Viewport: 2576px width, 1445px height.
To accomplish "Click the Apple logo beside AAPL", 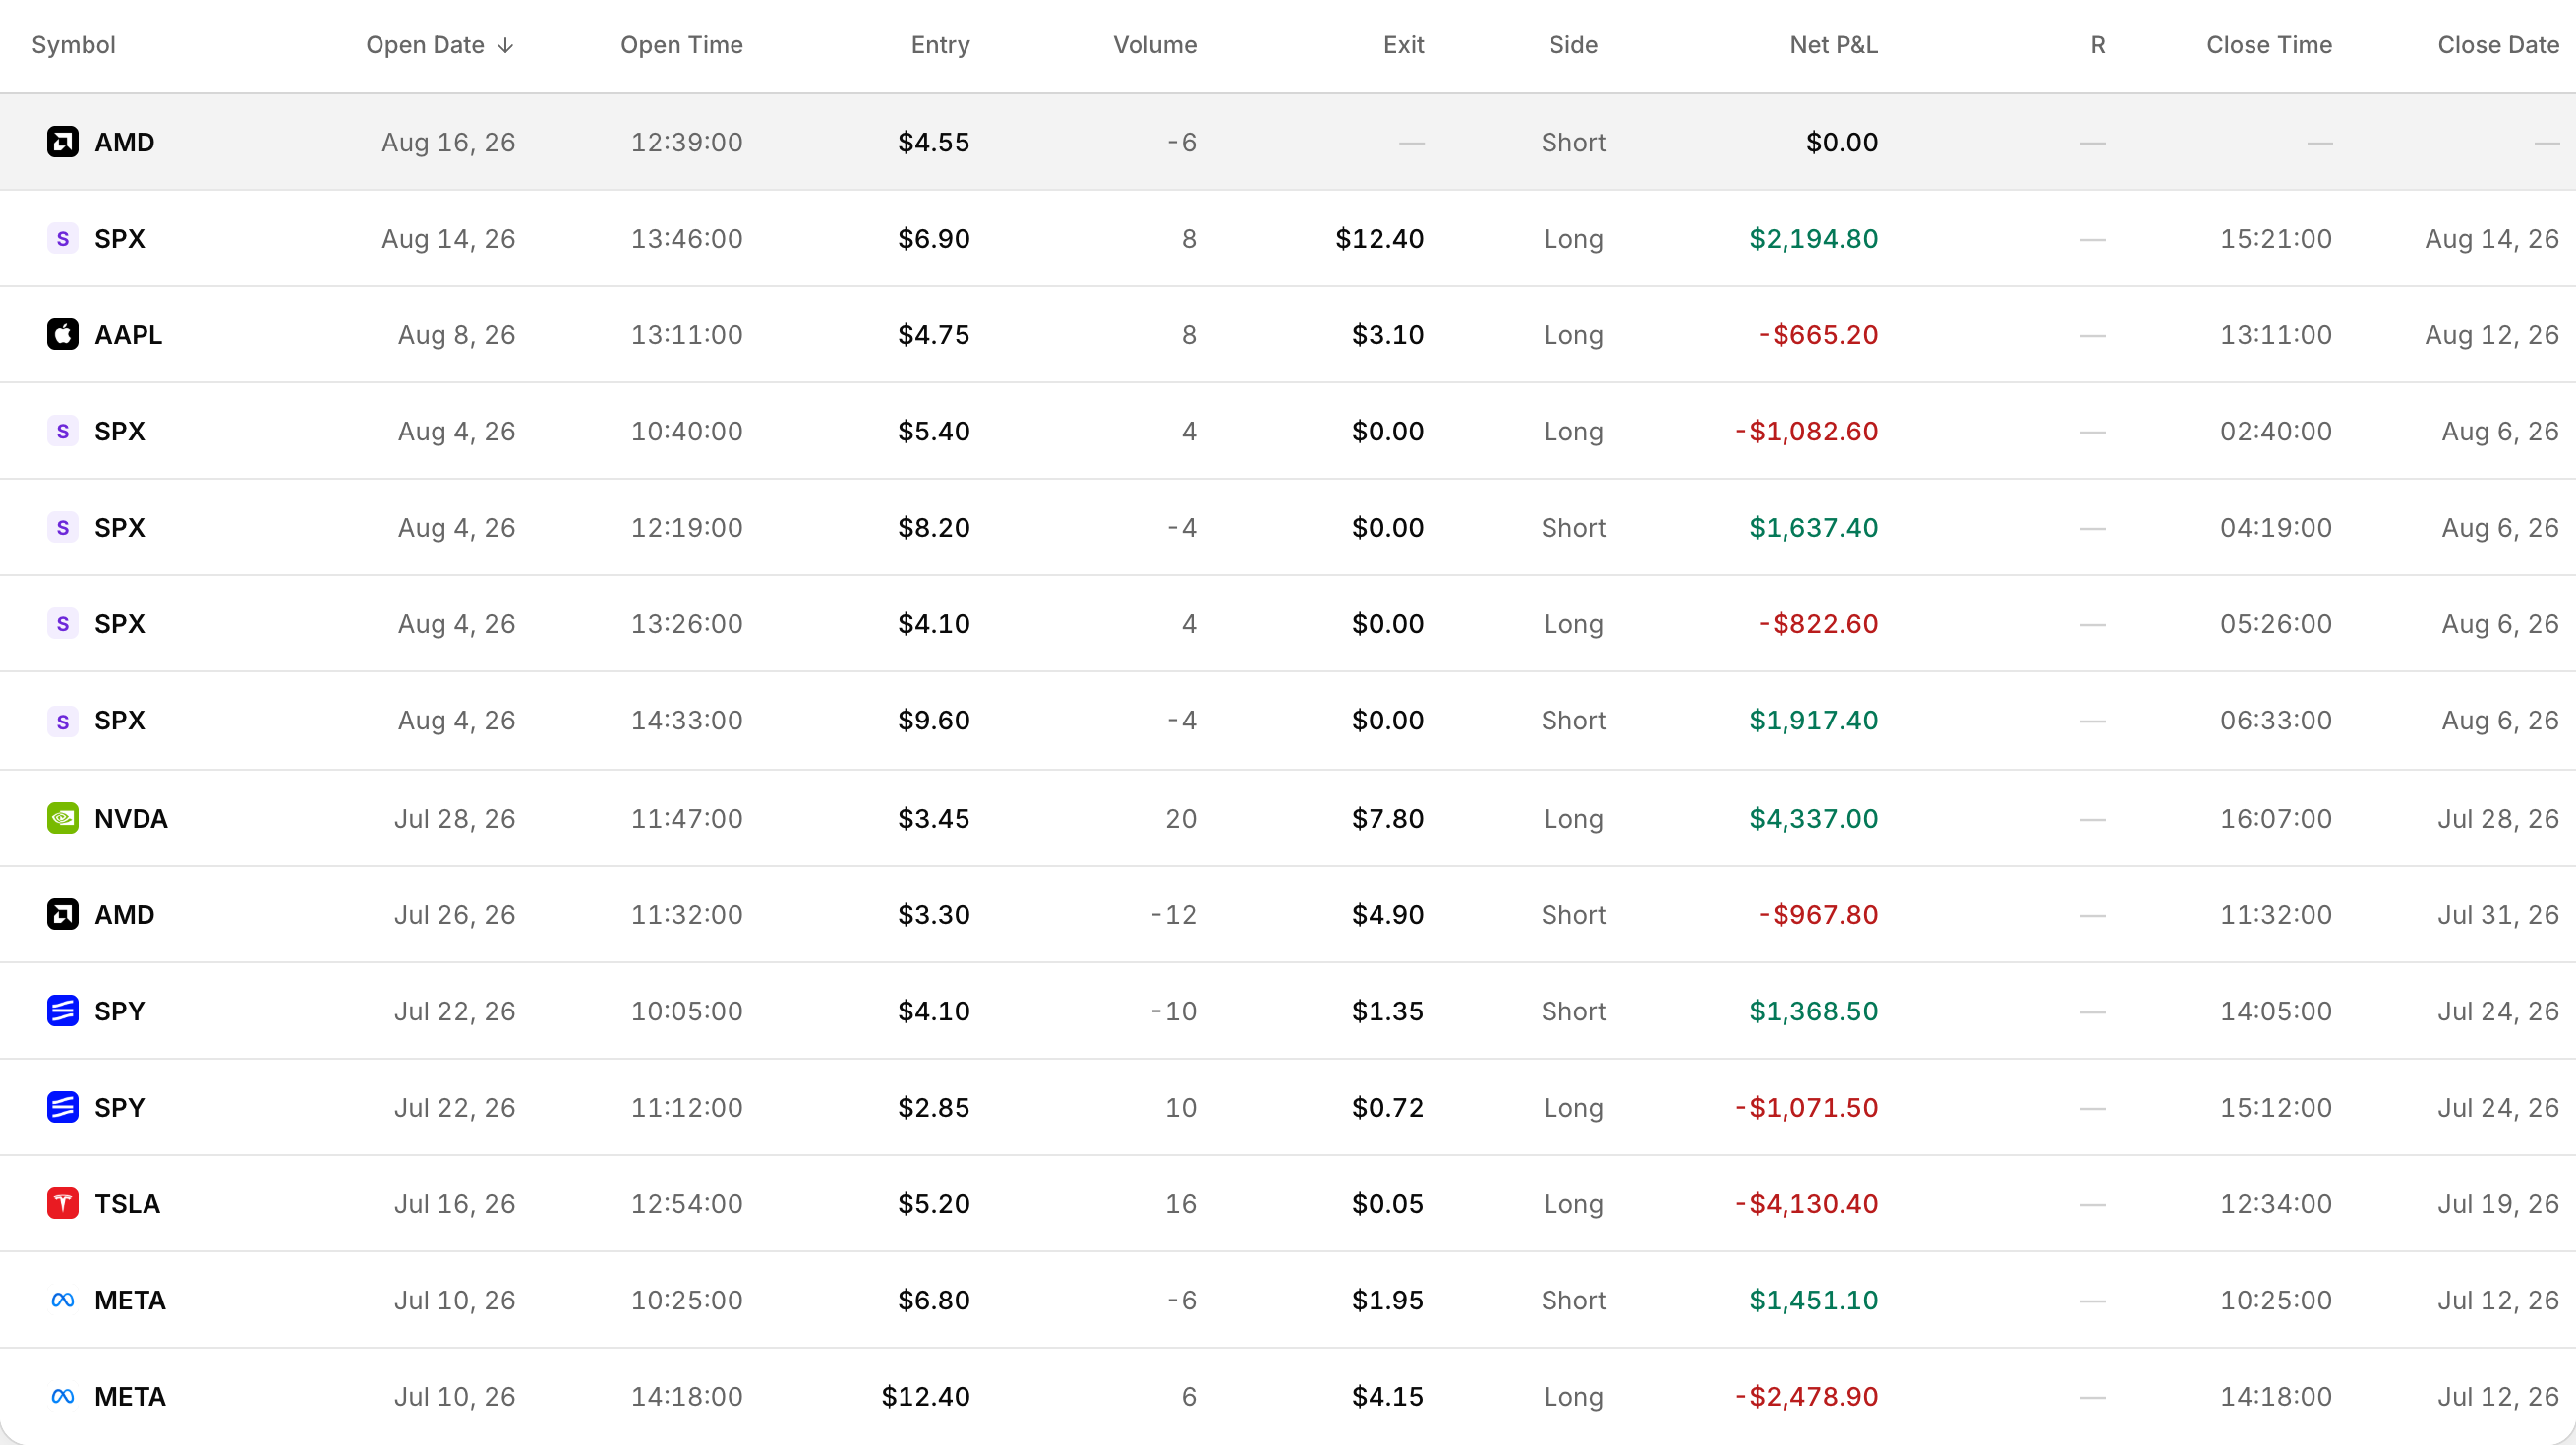I will tap(63, 335).
